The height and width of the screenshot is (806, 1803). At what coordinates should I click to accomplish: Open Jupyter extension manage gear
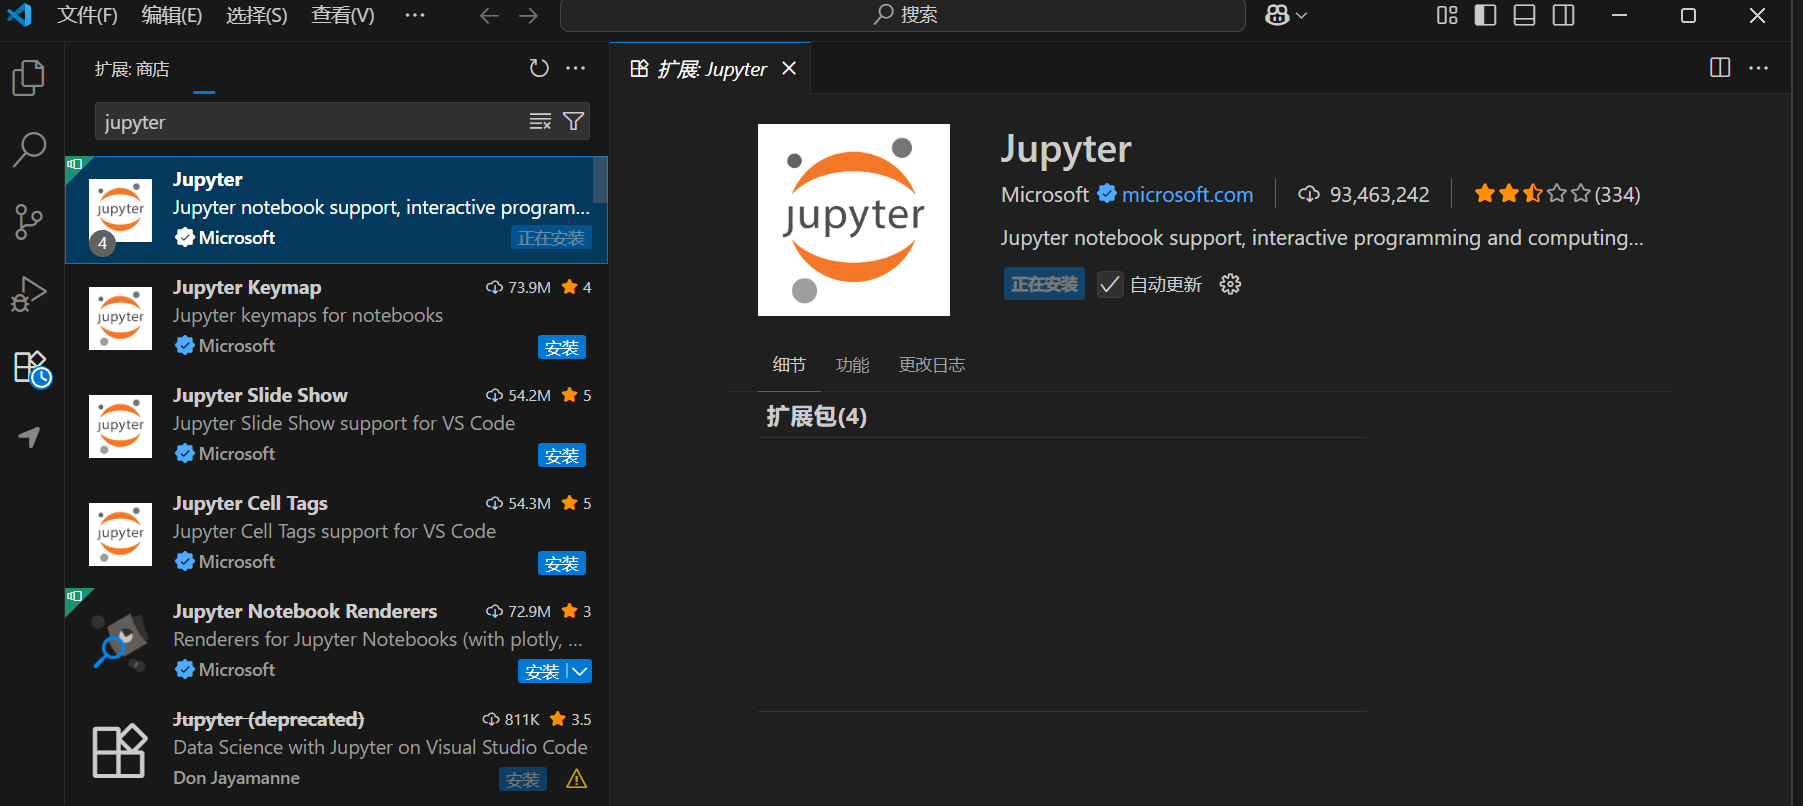click(1231, 284)
